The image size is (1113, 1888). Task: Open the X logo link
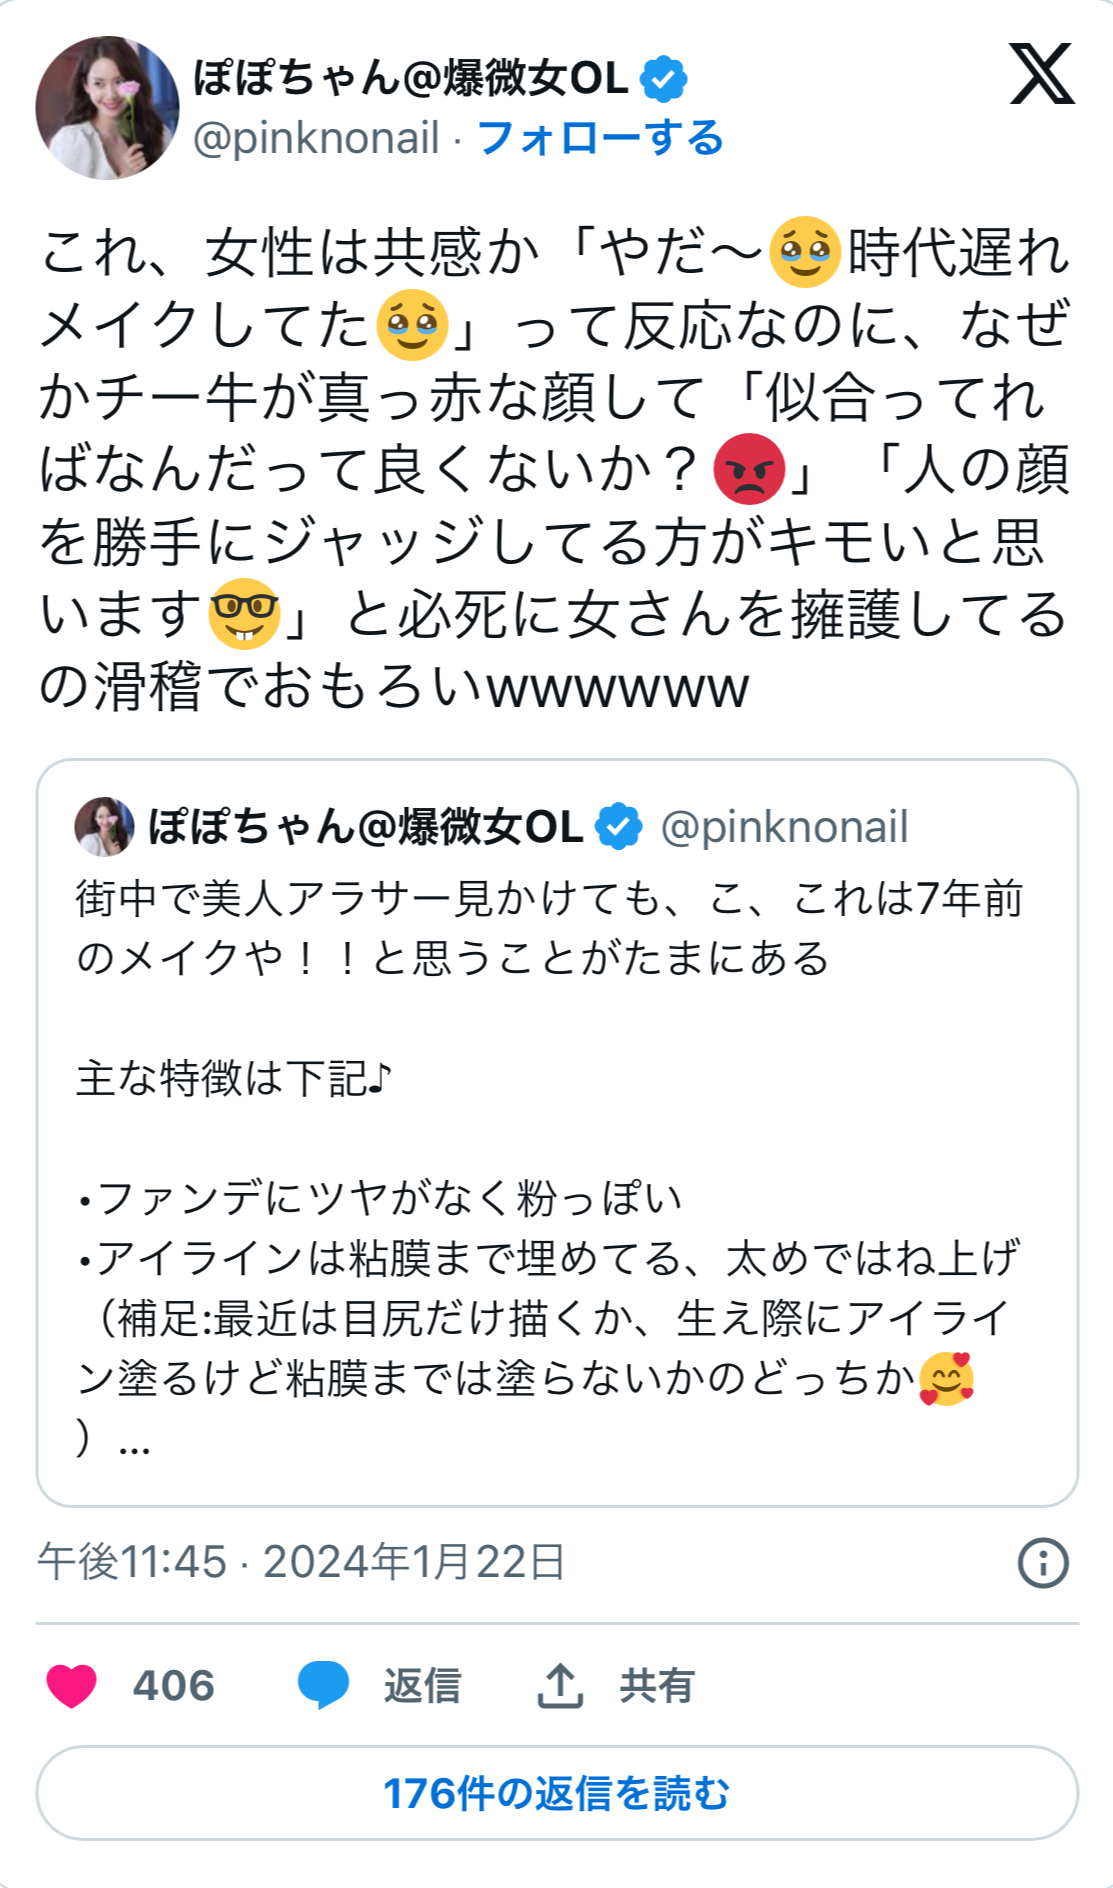1042,74
